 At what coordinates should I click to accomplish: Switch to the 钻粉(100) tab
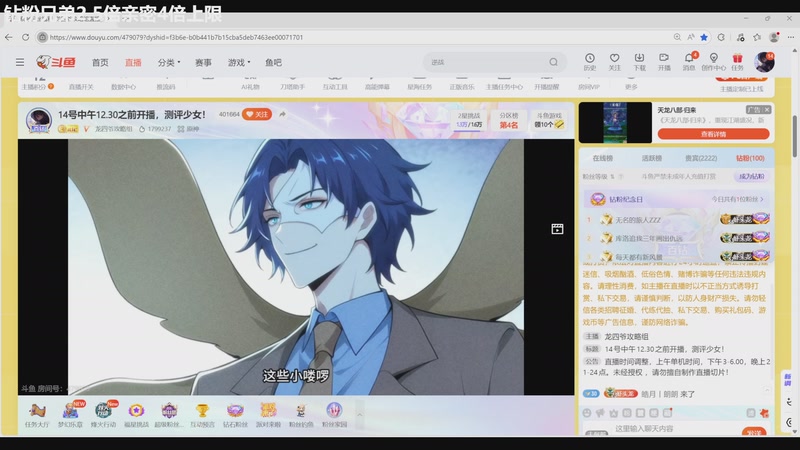[750, 158]
